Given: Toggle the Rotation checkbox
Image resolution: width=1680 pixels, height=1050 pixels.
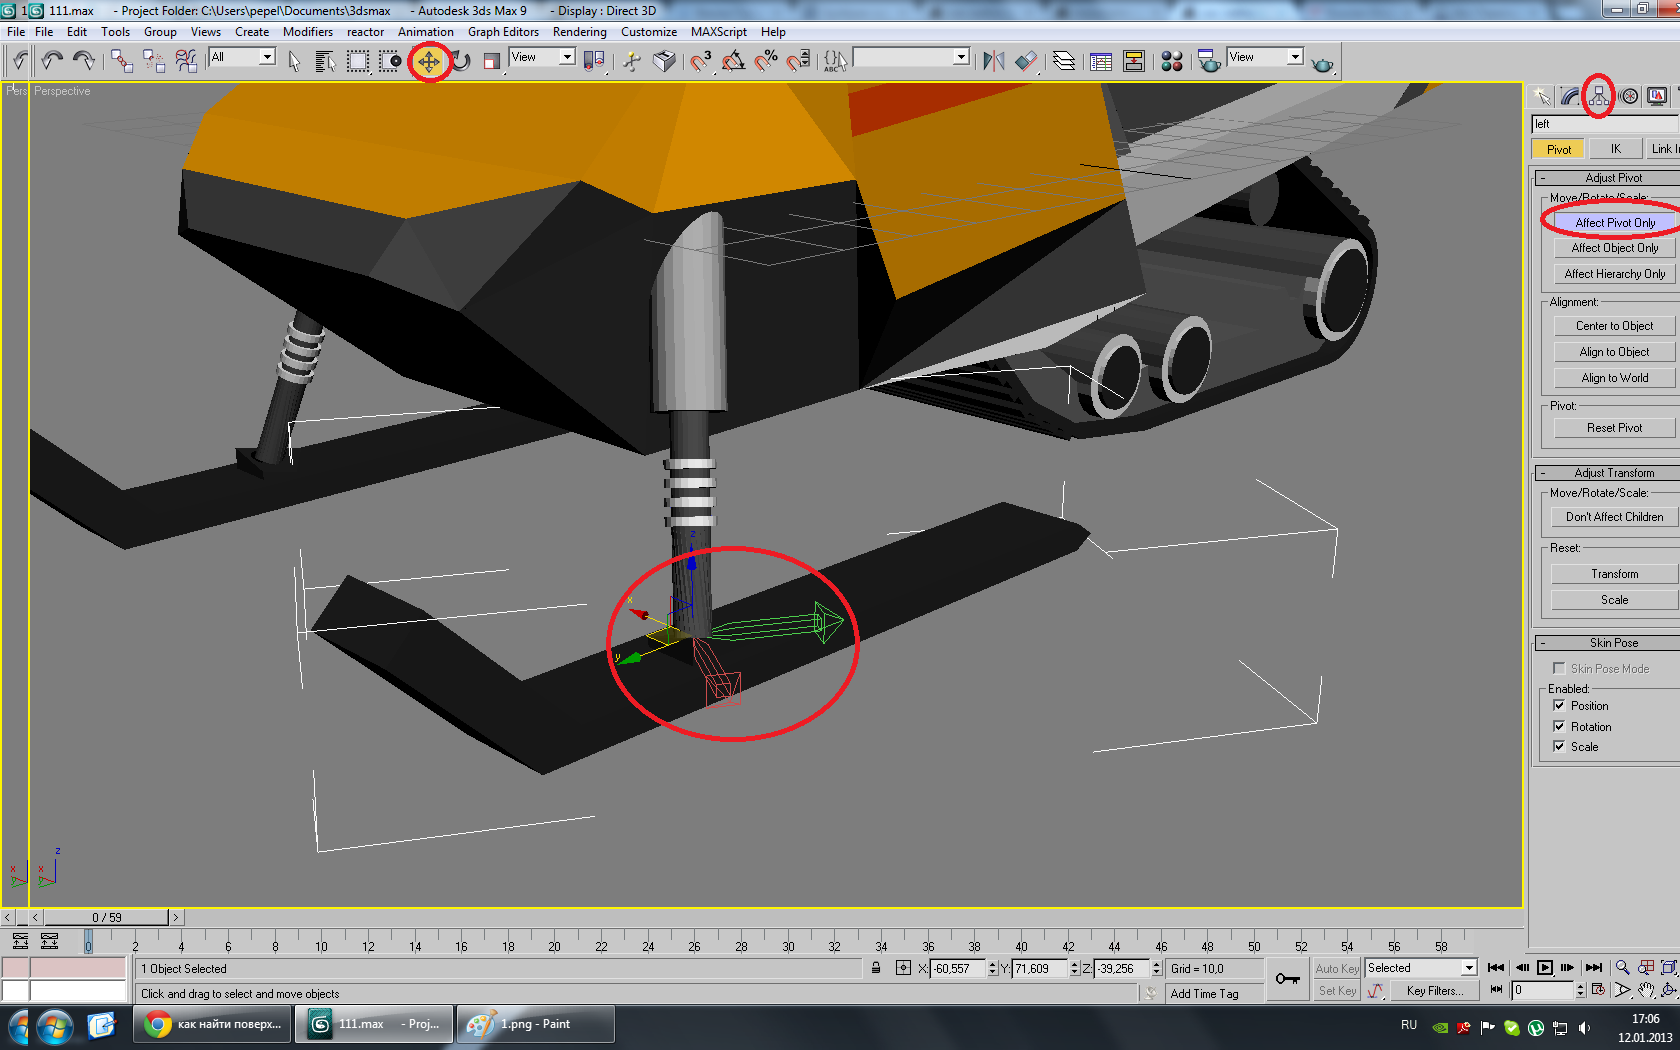Looking at the screenshot, I should tap(1559, 727).
